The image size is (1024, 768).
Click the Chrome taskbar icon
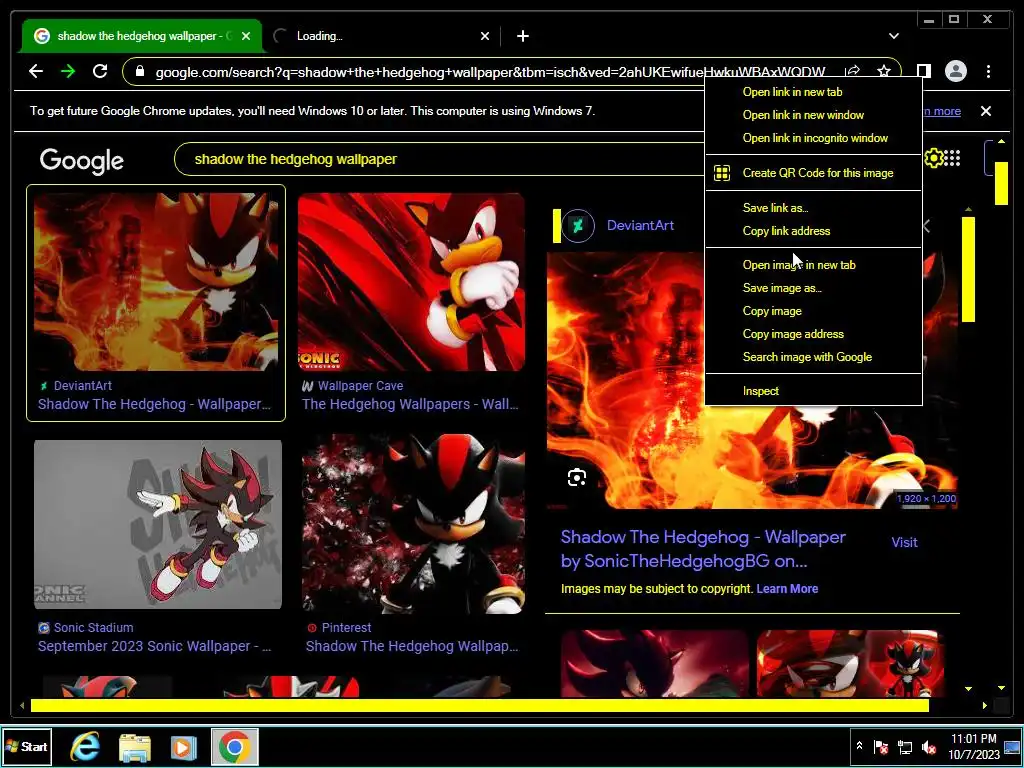[234, 747]
